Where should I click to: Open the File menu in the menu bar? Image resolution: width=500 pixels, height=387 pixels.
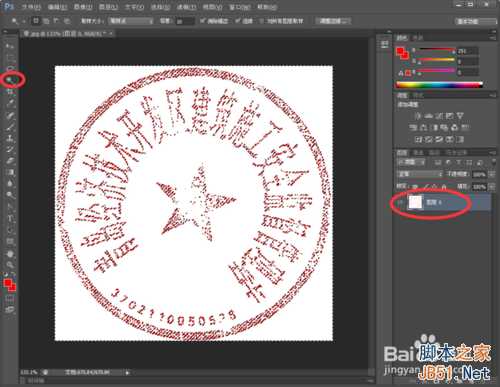coord(31,7)
